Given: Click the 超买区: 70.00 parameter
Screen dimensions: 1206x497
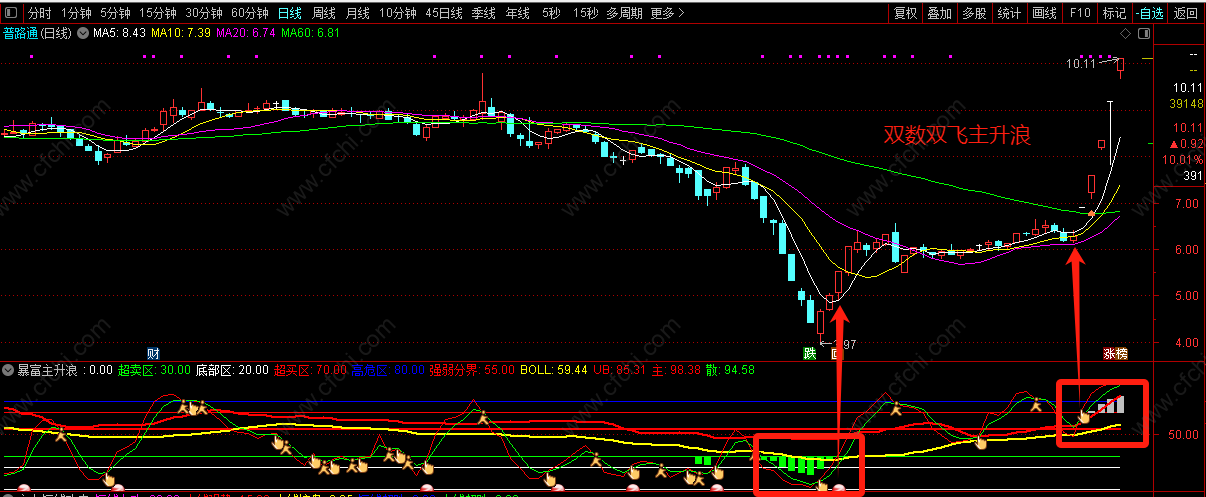Looking at the screenshot, I should point(310,370).
